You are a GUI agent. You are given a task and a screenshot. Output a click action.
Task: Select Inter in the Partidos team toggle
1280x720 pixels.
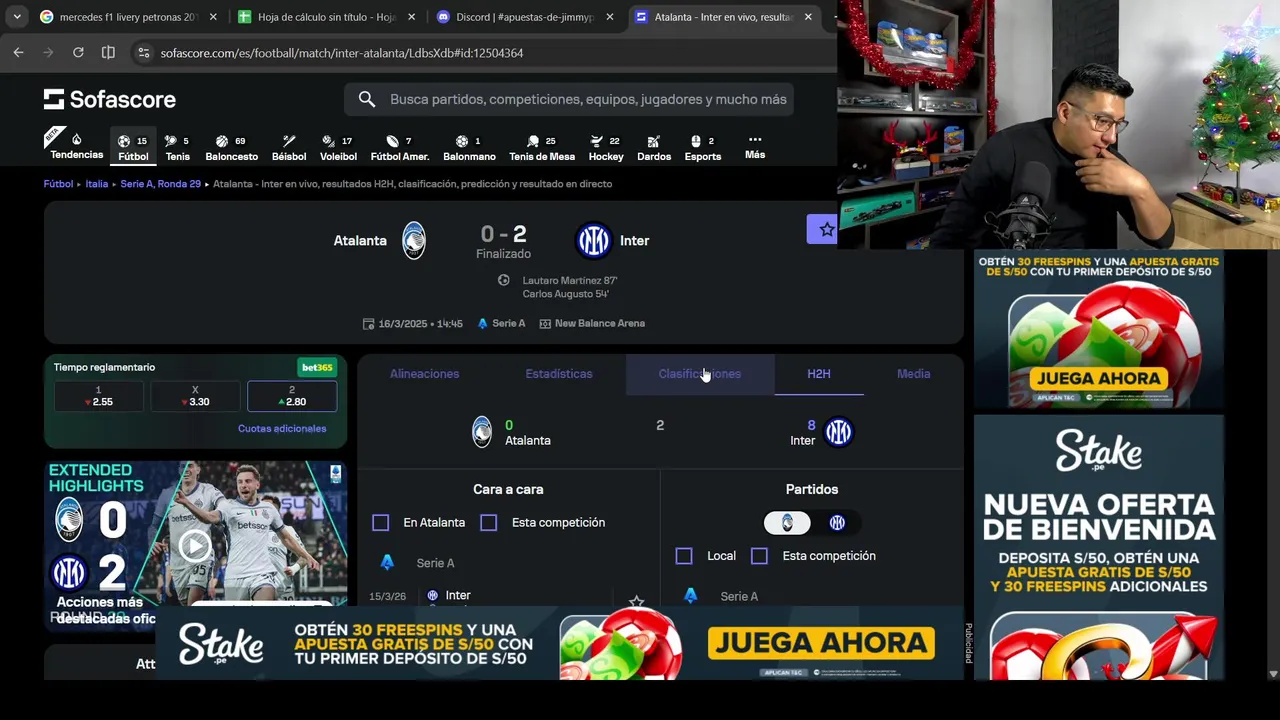pyautogui.click(x=837, y=523)
